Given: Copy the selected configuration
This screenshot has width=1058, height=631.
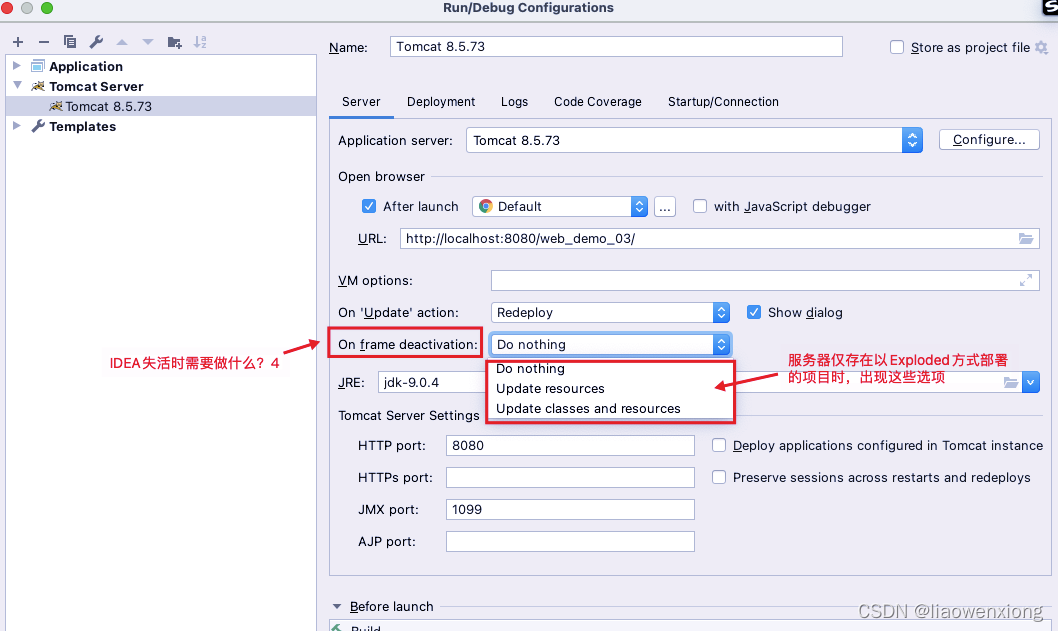Looking at the screenshot, I should click(x=69, y=42).
